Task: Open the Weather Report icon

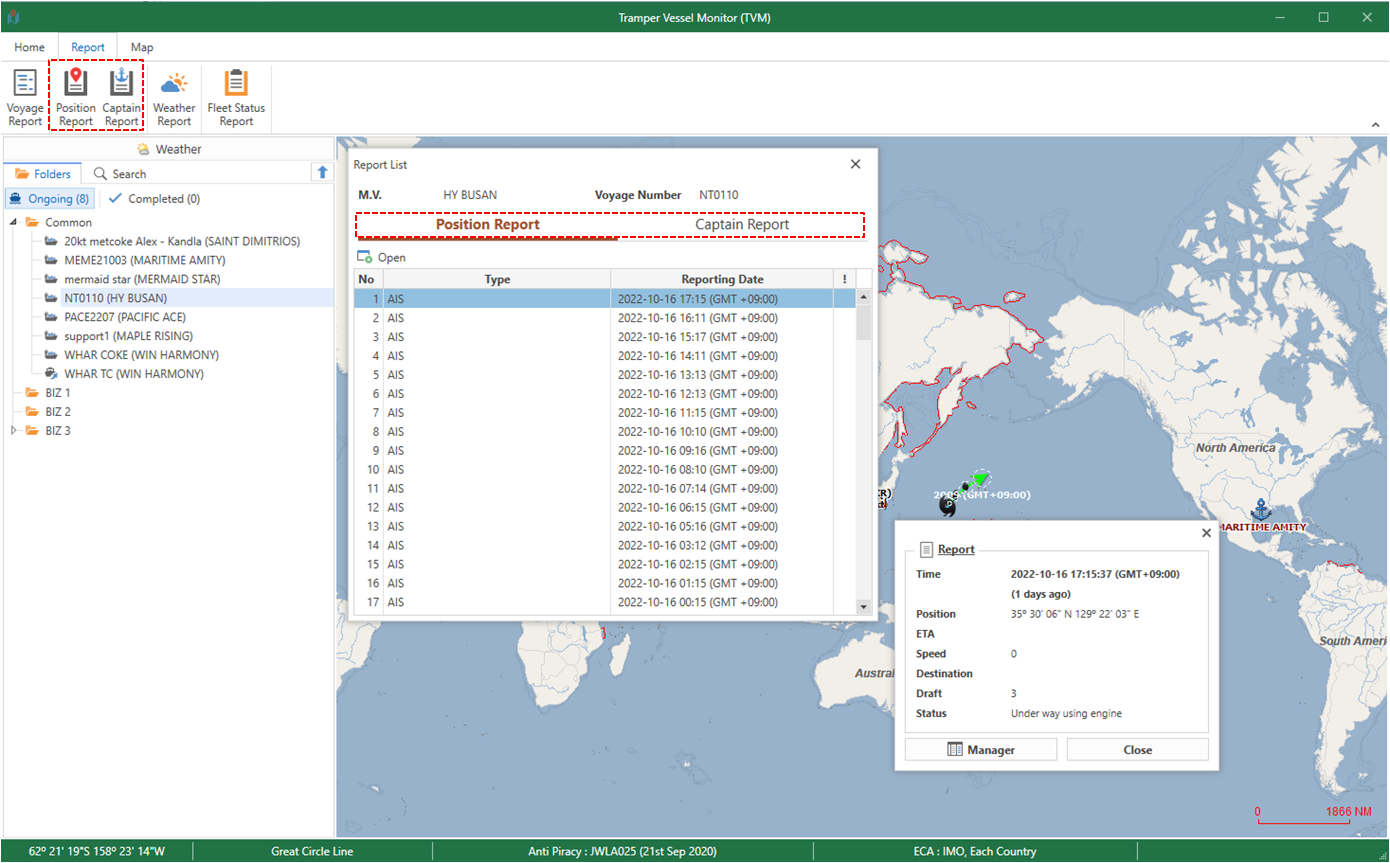Action: coord(174,98)
